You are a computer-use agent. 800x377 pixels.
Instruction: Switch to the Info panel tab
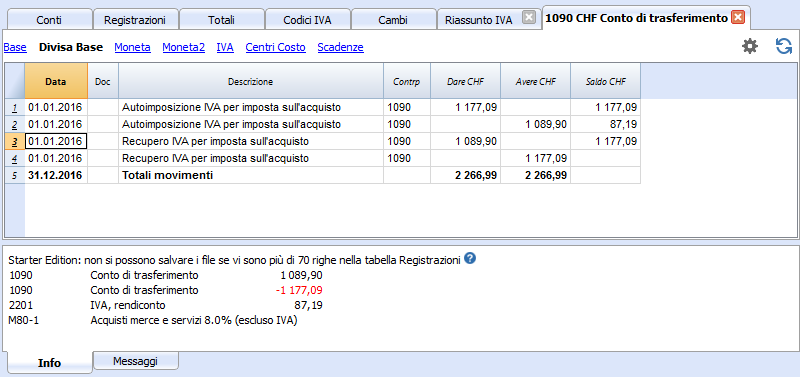pyautogui.click(x=49, y=363)
